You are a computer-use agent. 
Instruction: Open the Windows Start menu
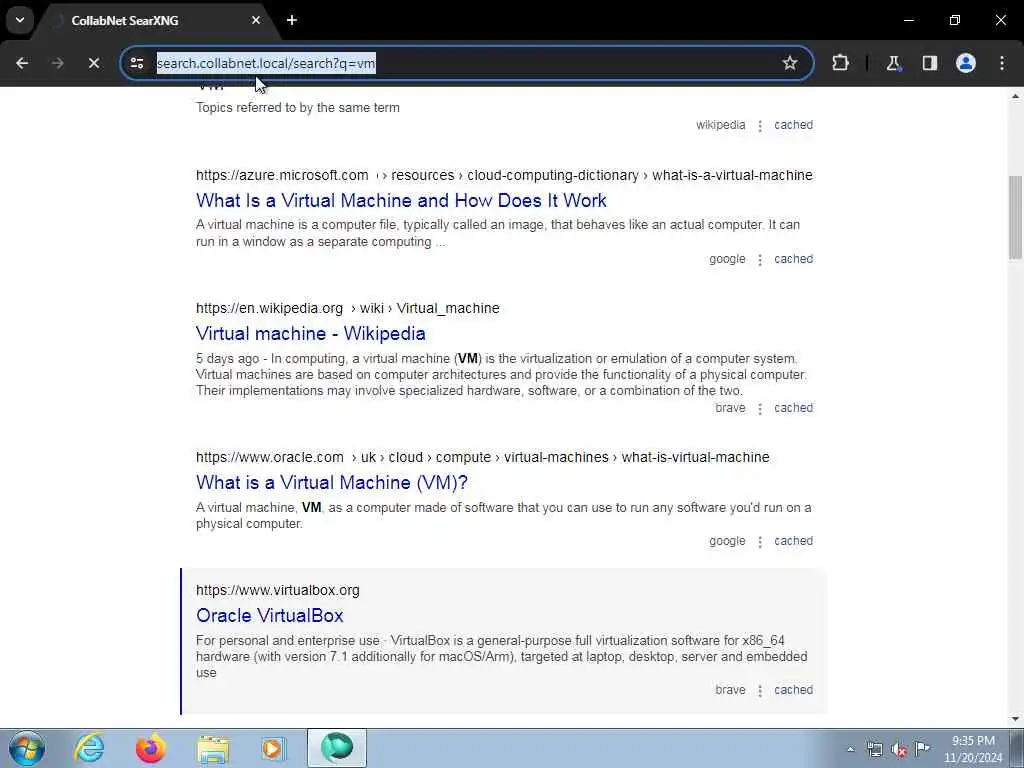point(27,748)
